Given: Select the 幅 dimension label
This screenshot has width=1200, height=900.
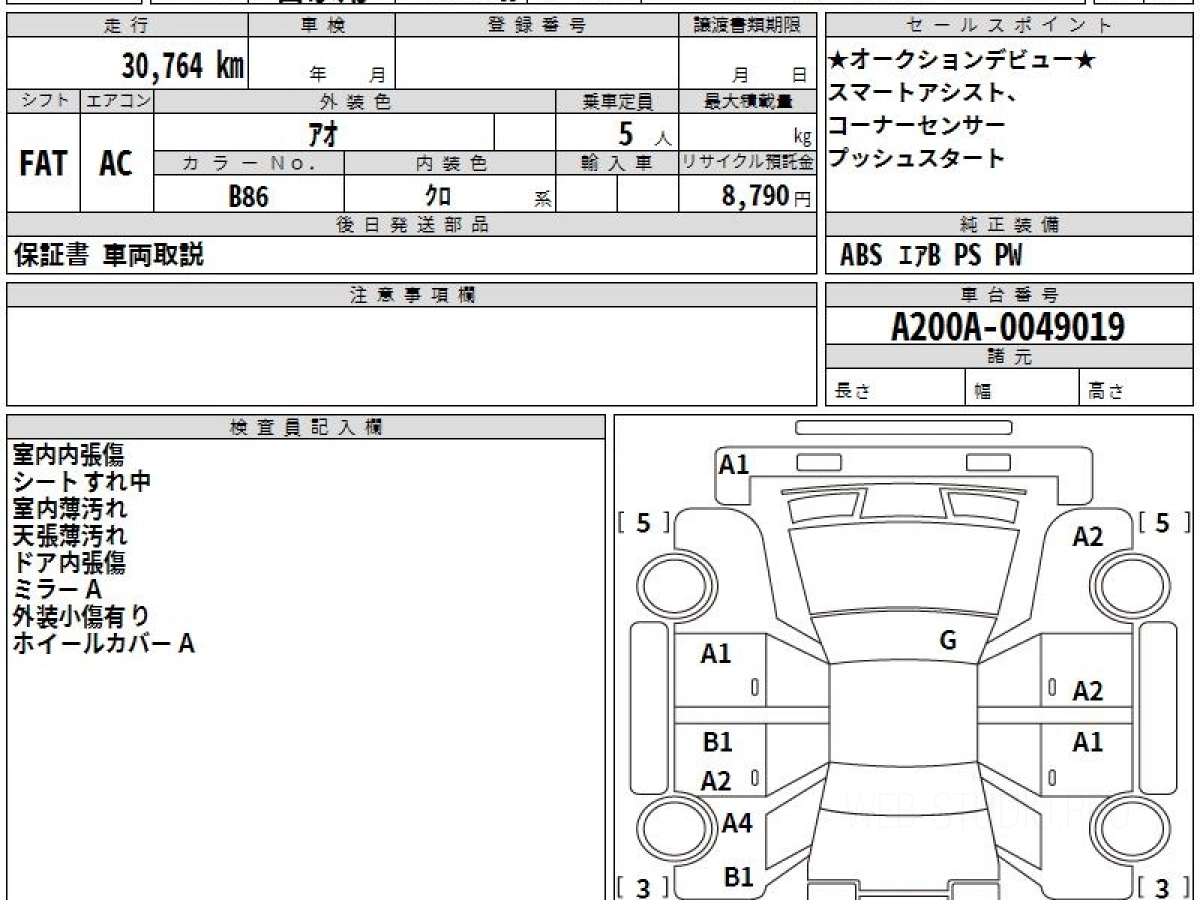Looking at the screenshot, I should pos(983,392).
